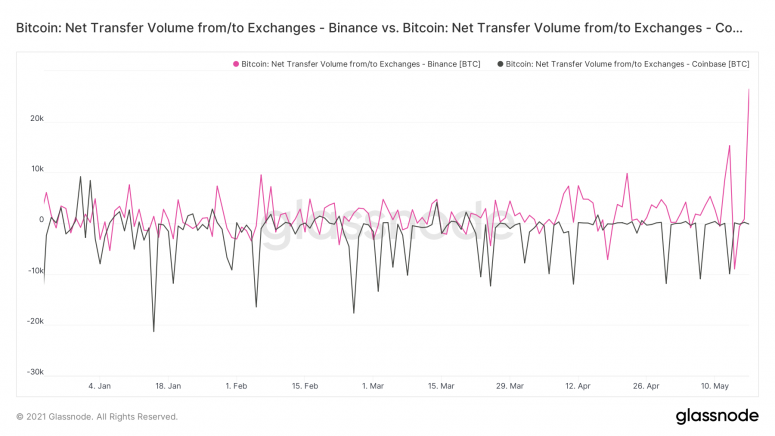This screenshot has height=436, width=775.
Task: Click the copyright Glassnode notice
Action: pos(97,416)
